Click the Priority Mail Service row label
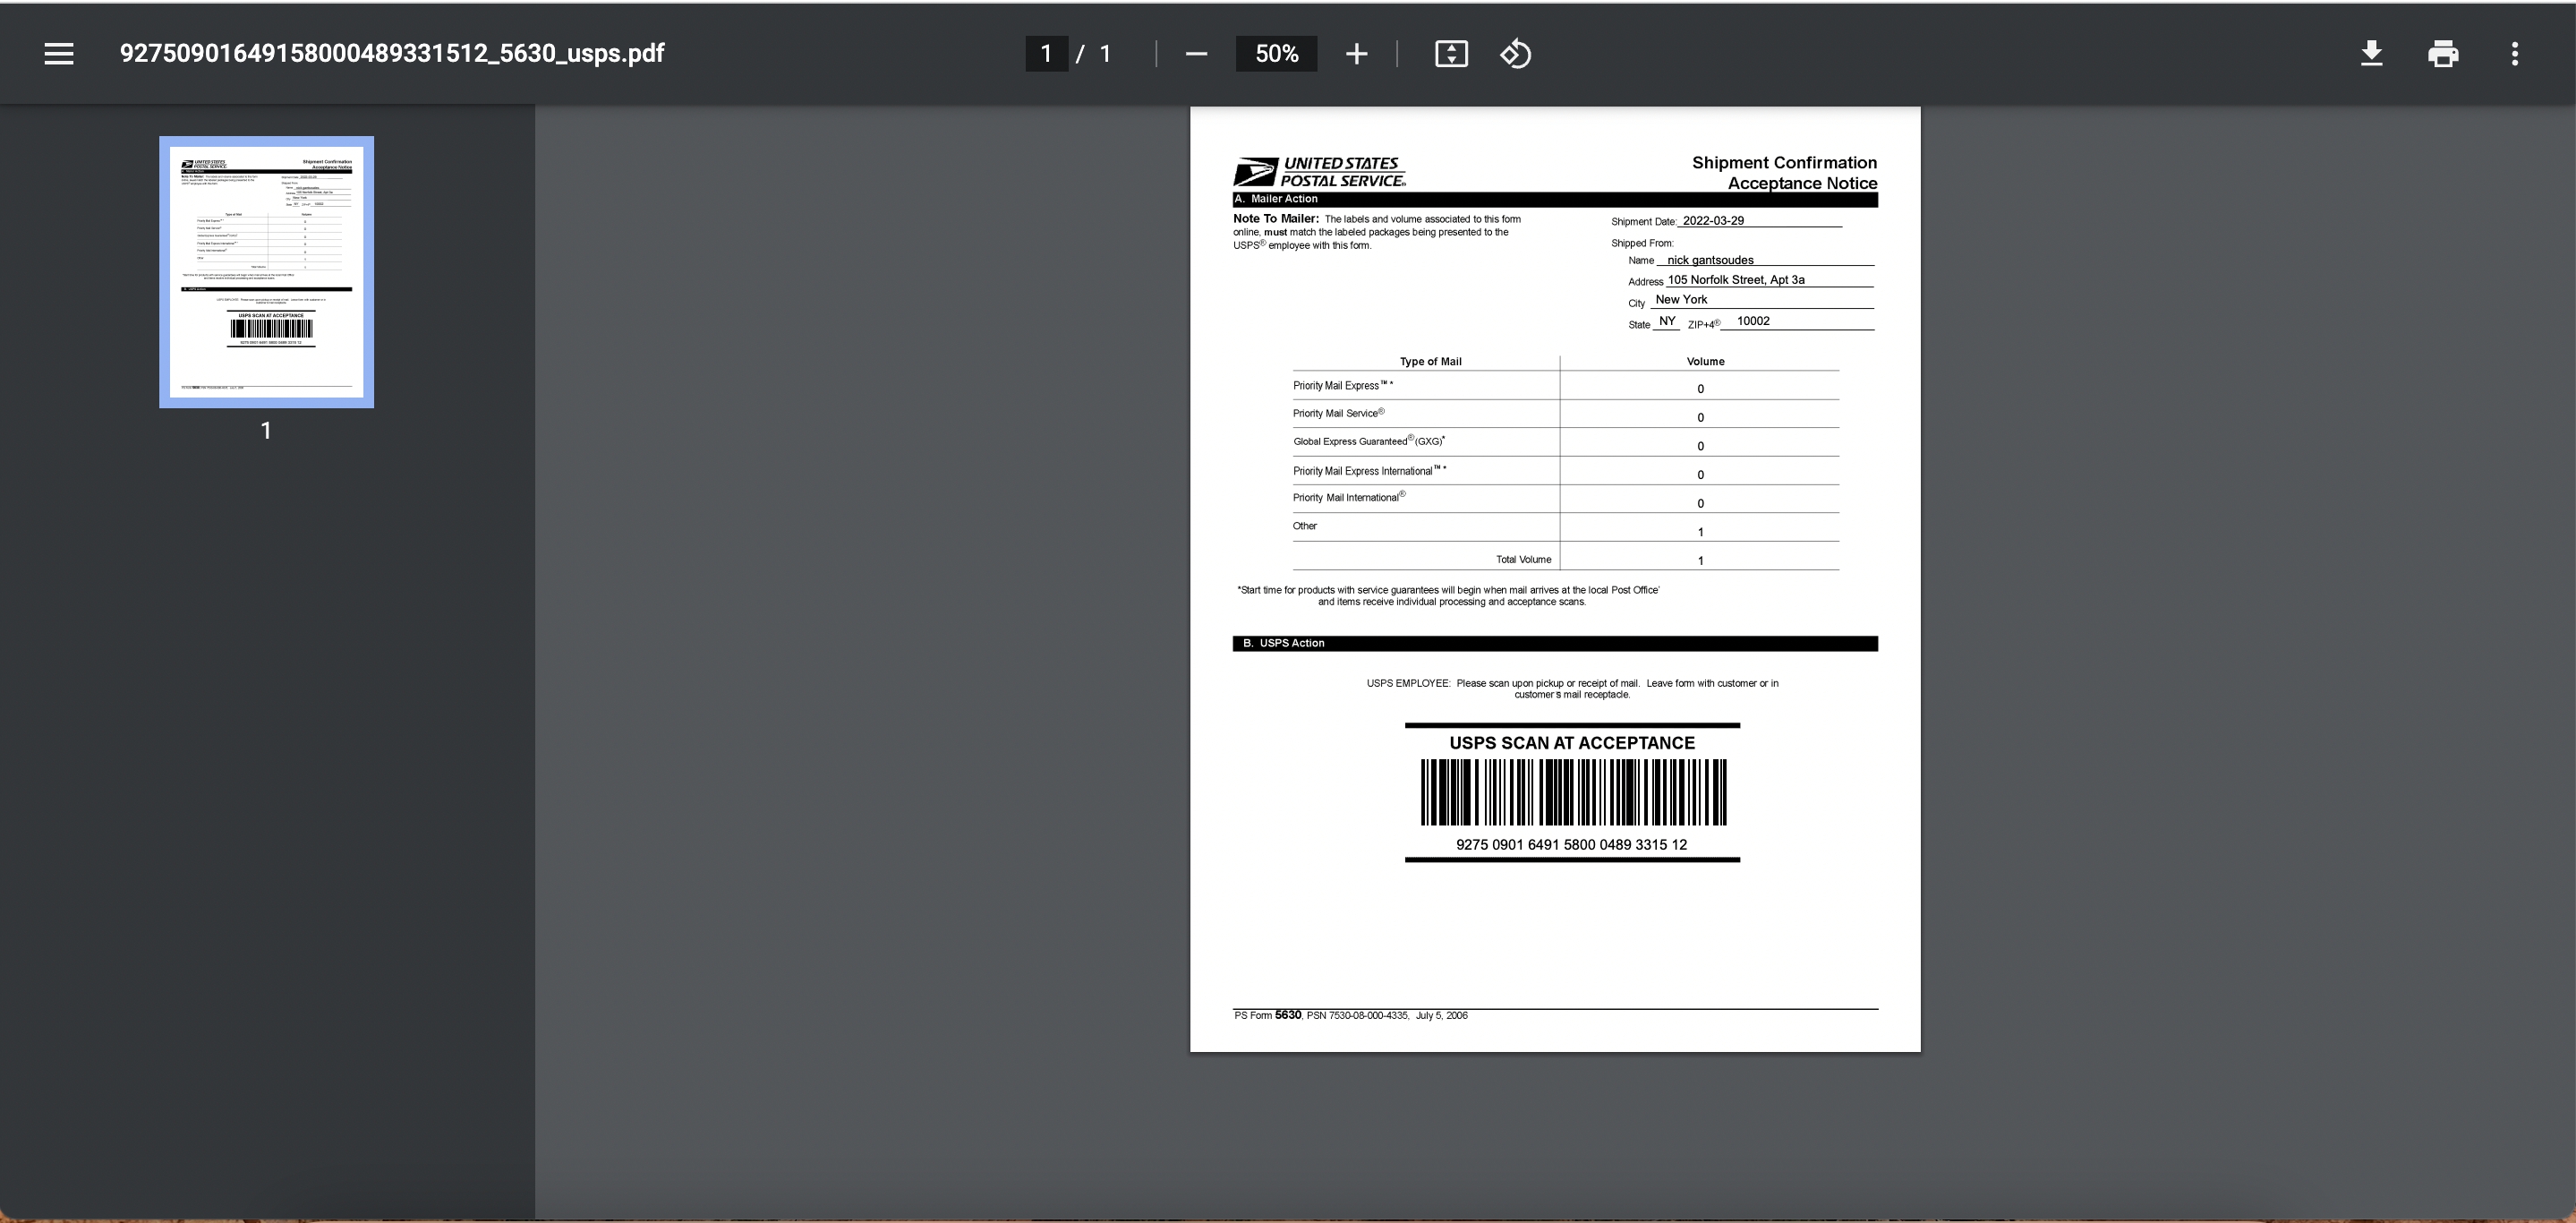 coord(1339,413)
